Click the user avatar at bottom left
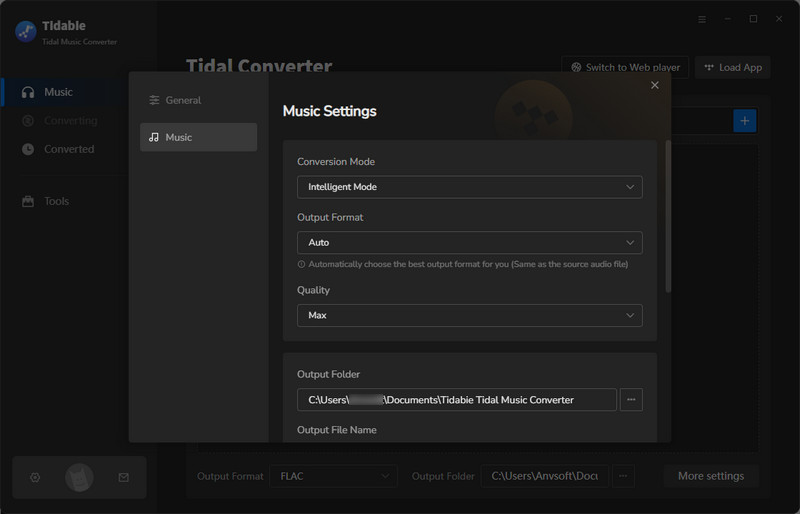 pos(79,478)
